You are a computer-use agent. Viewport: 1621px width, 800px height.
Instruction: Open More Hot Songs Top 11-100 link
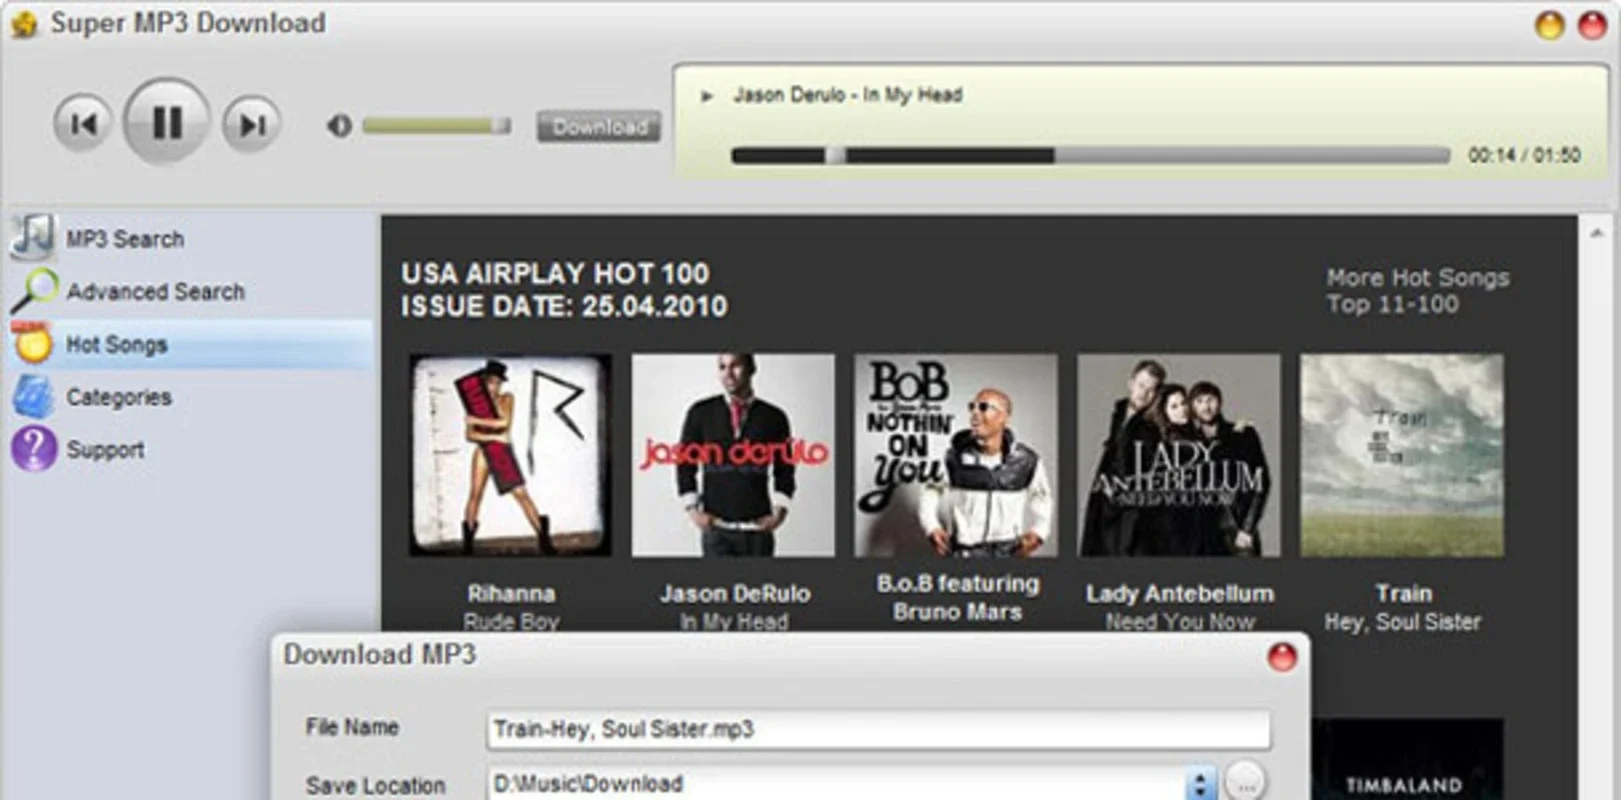tap(1417, 291)
